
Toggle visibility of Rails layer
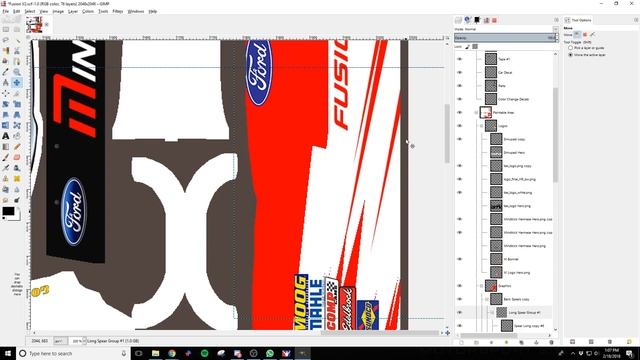tap(460, 86)
